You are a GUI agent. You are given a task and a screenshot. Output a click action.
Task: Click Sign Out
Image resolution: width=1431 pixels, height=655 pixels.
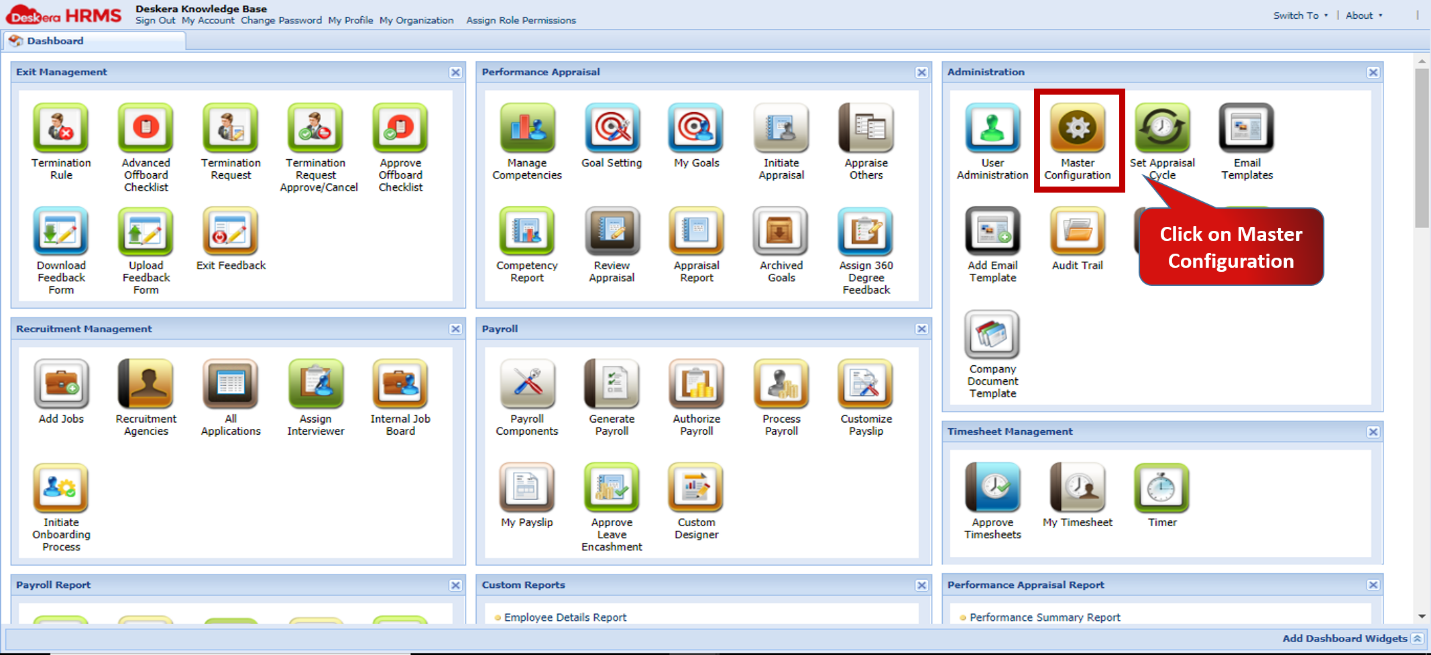pos(155,20)
